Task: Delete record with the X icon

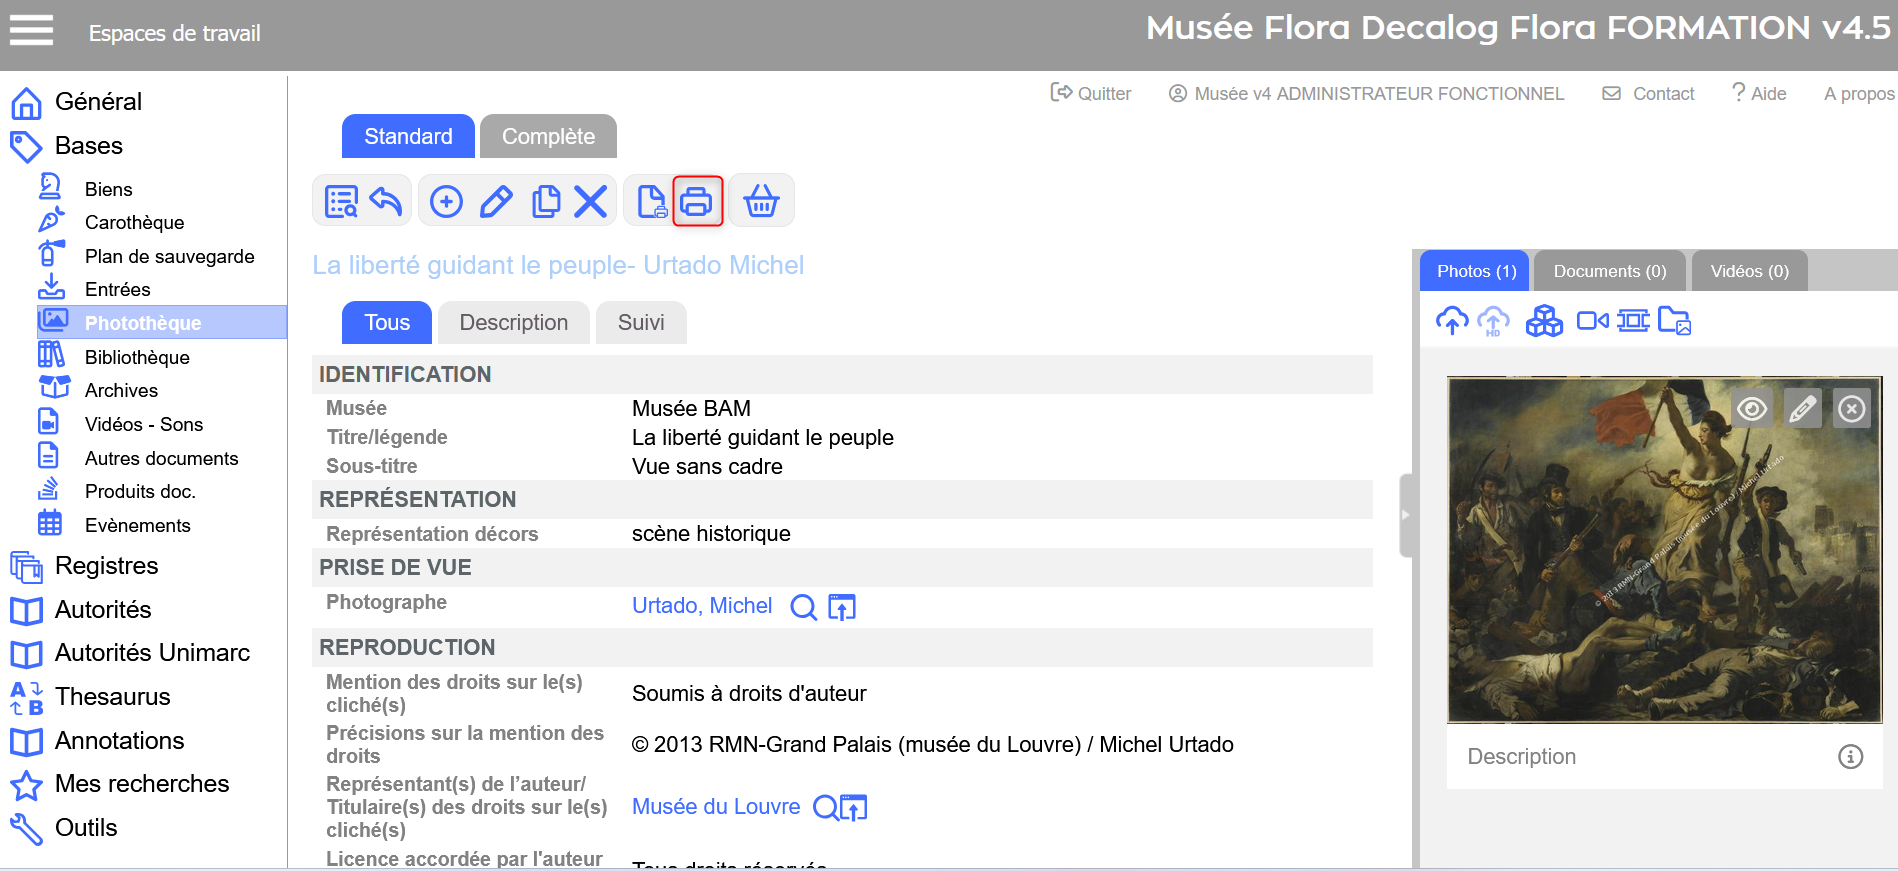Action: click(x=591, y=201)
